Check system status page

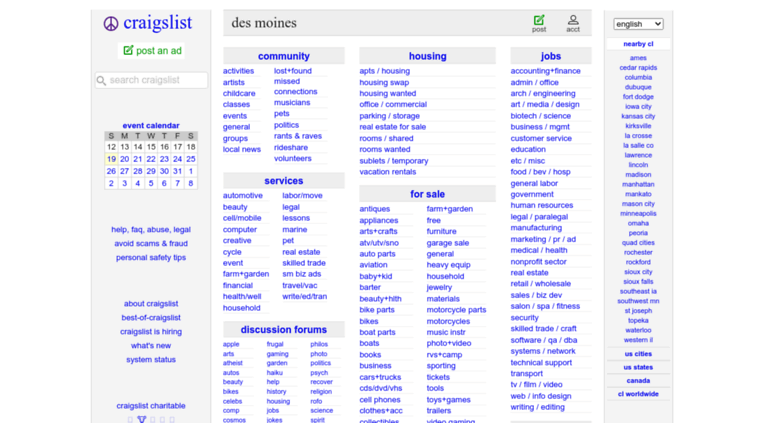coord(151,360)
